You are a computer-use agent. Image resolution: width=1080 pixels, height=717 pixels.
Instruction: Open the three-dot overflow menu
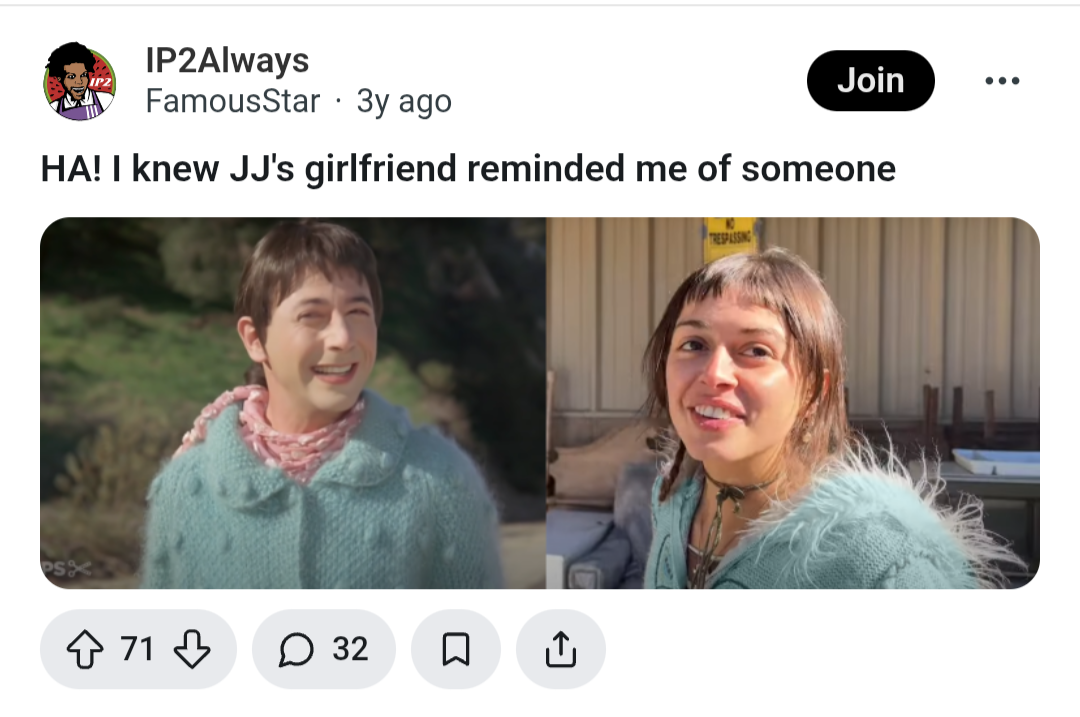1002,81
